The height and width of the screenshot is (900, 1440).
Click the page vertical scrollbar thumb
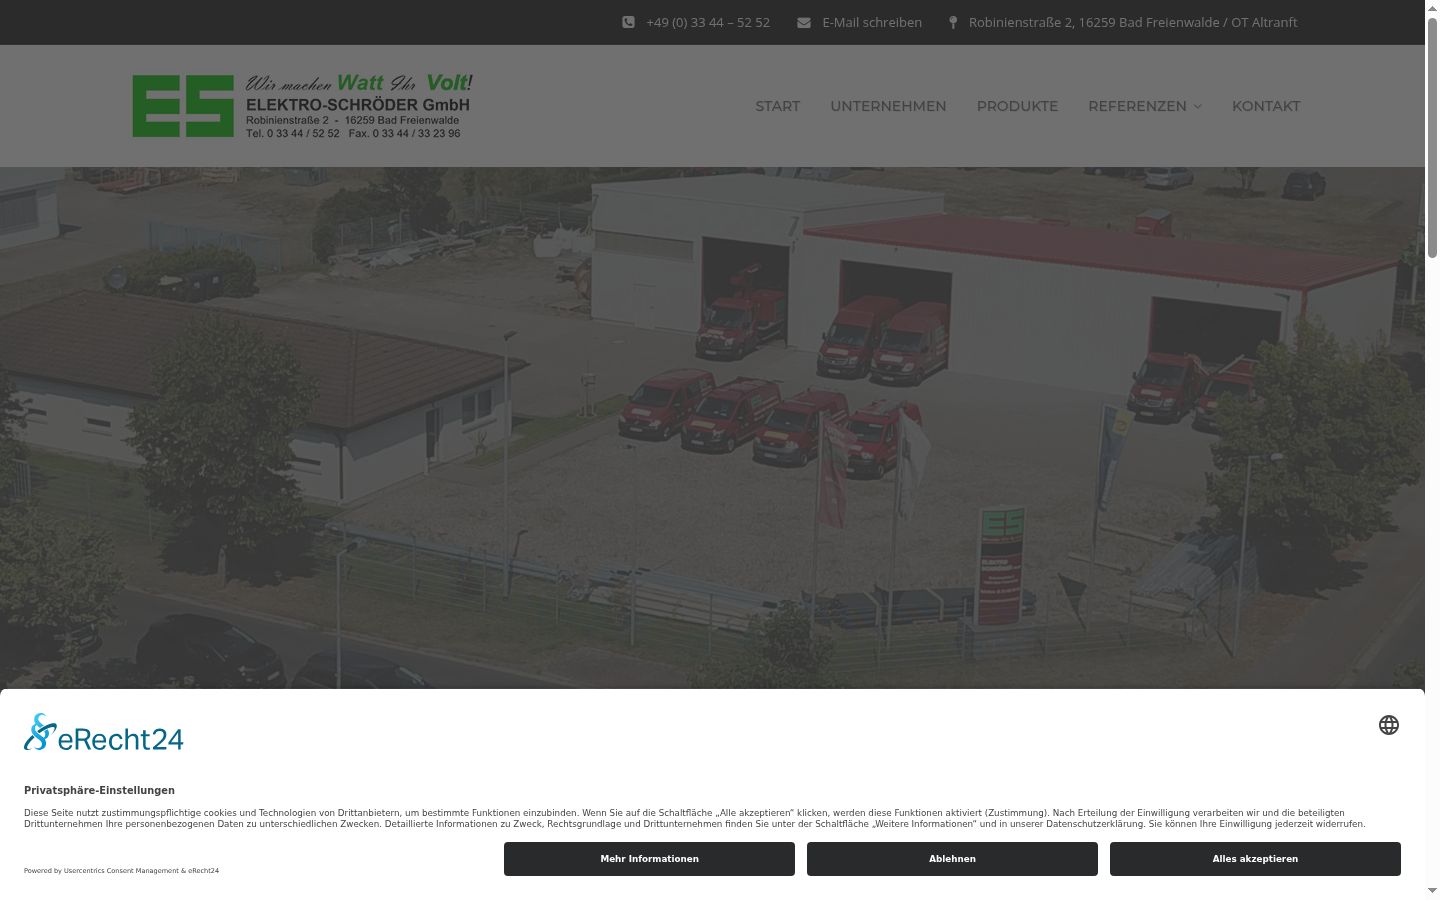point(1432,140)
